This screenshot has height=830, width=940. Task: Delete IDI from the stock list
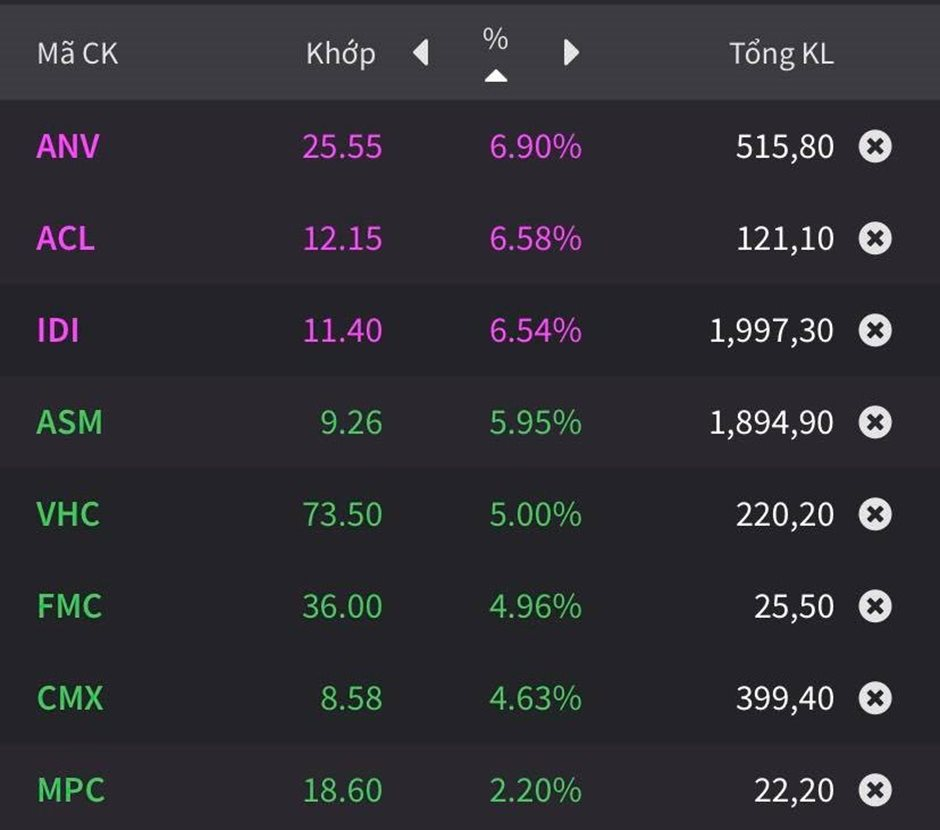[875, 331]
